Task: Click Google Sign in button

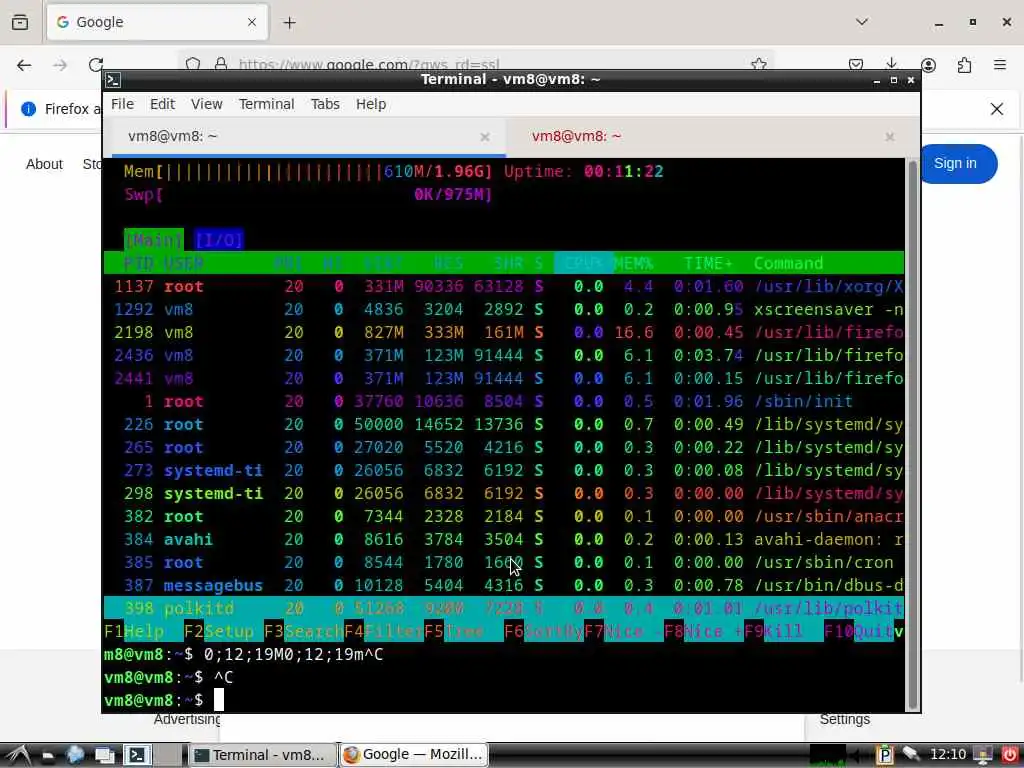Action: tap(955, 163)
